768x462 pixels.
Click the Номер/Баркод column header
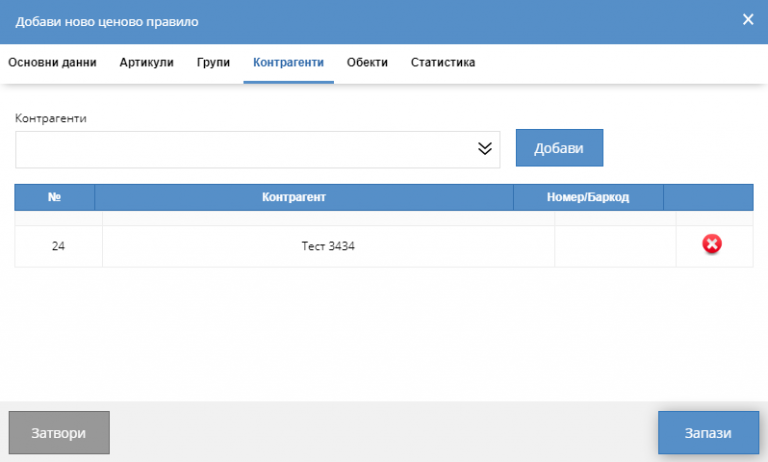pos(588,197)
